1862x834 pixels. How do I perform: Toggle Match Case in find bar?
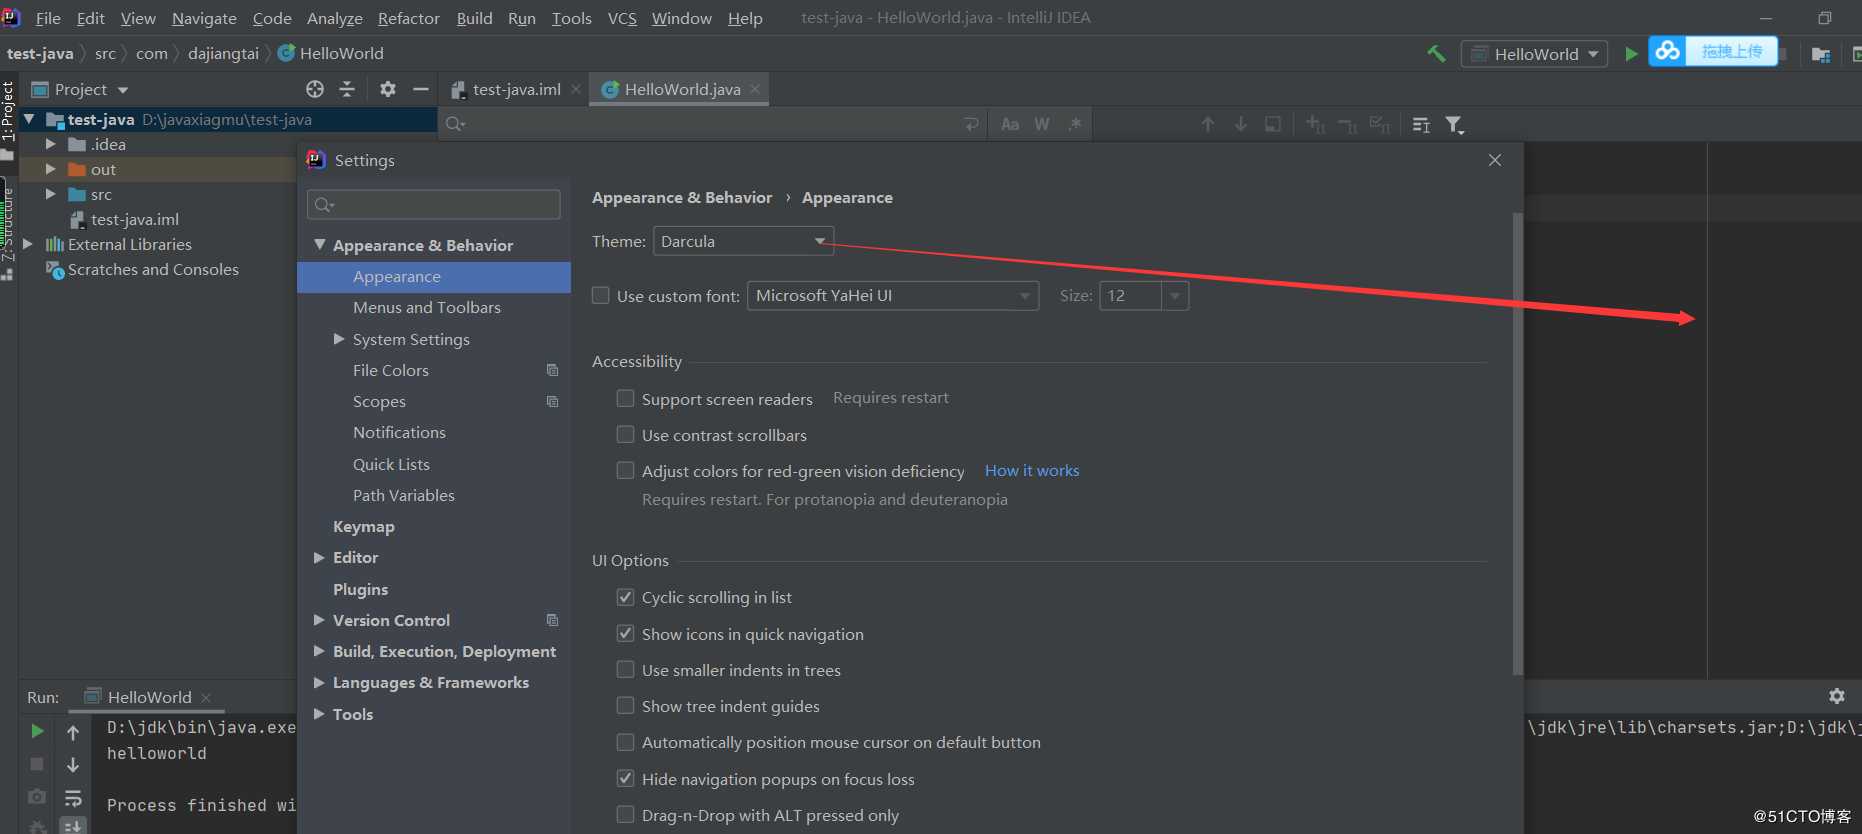(1010, 124)
